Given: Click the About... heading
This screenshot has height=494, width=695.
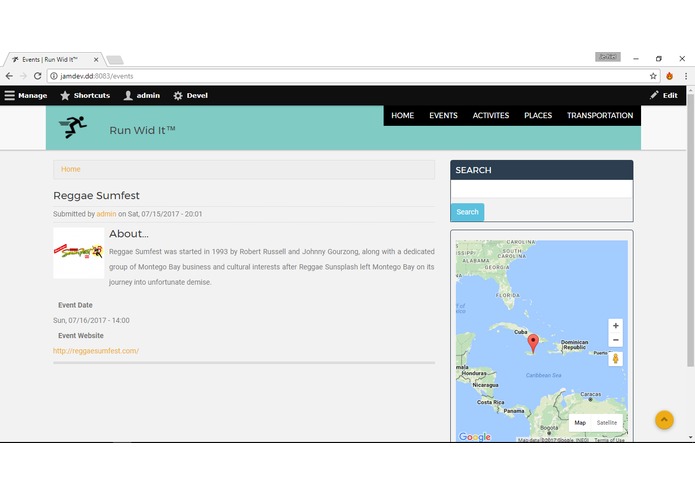Looking at the screenshot, I should coord(129,233).
